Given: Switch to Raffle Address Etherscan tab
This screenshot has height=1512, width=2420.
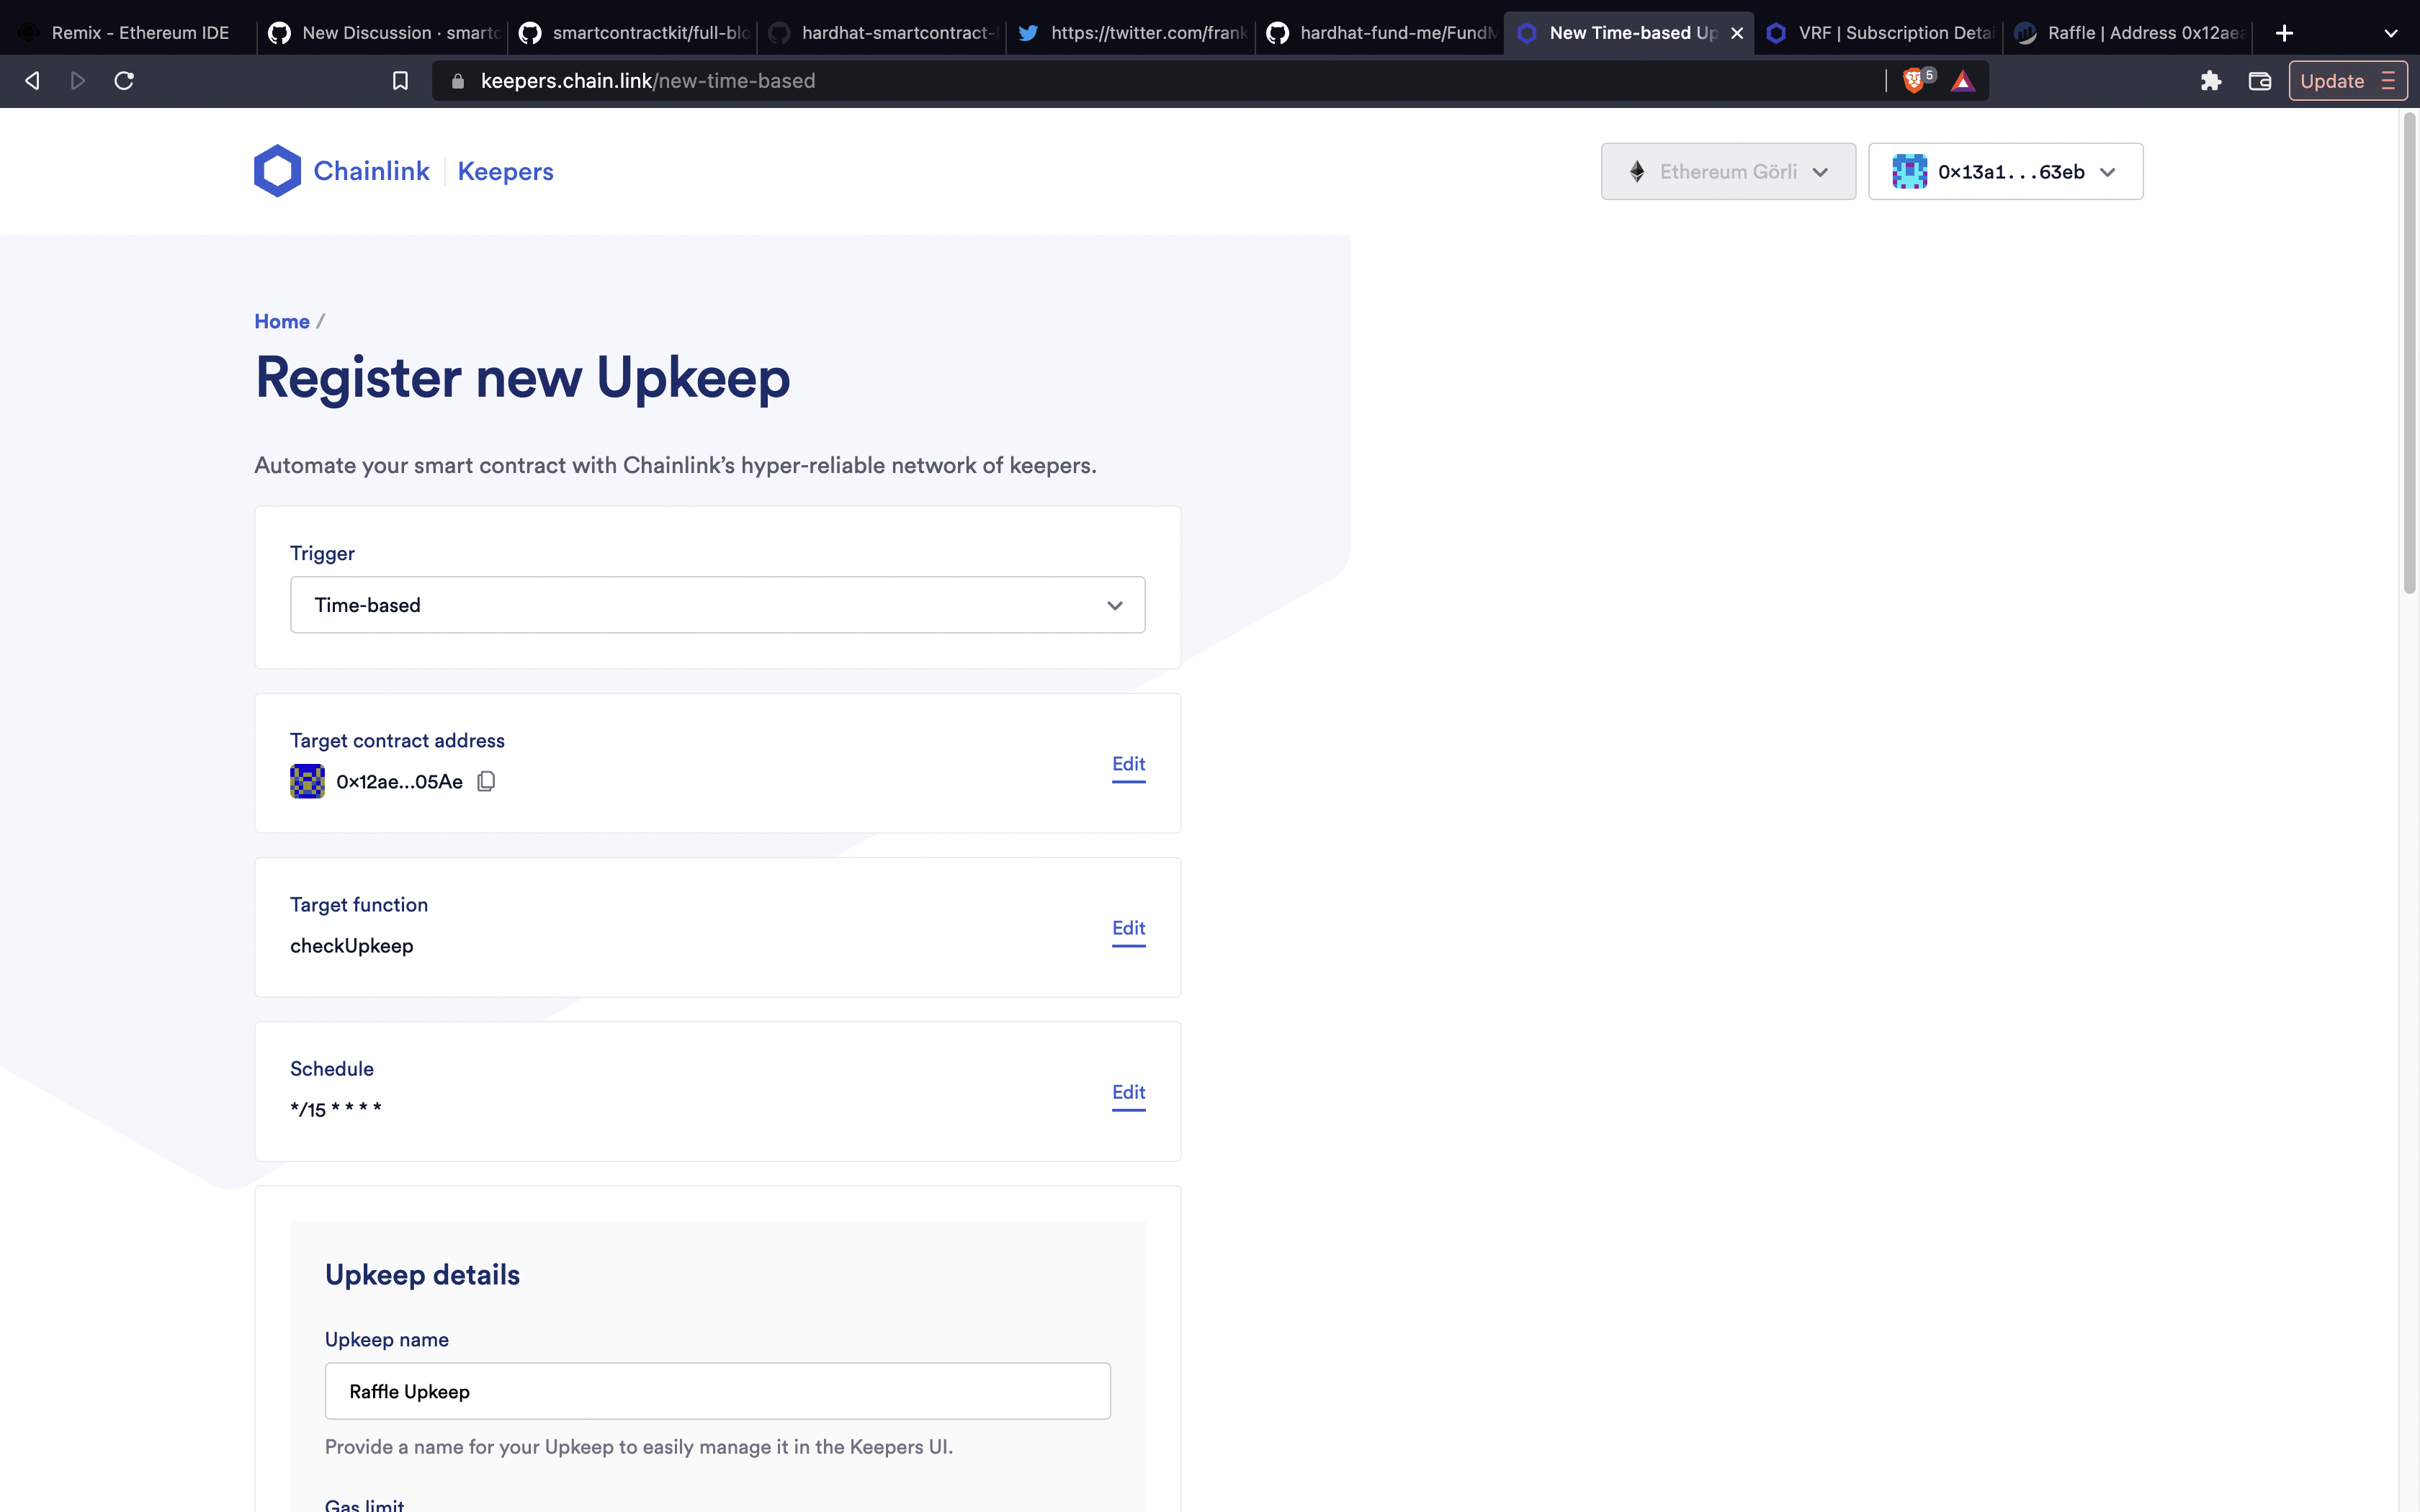Looking at the screenshot, I should (2129, 33).
